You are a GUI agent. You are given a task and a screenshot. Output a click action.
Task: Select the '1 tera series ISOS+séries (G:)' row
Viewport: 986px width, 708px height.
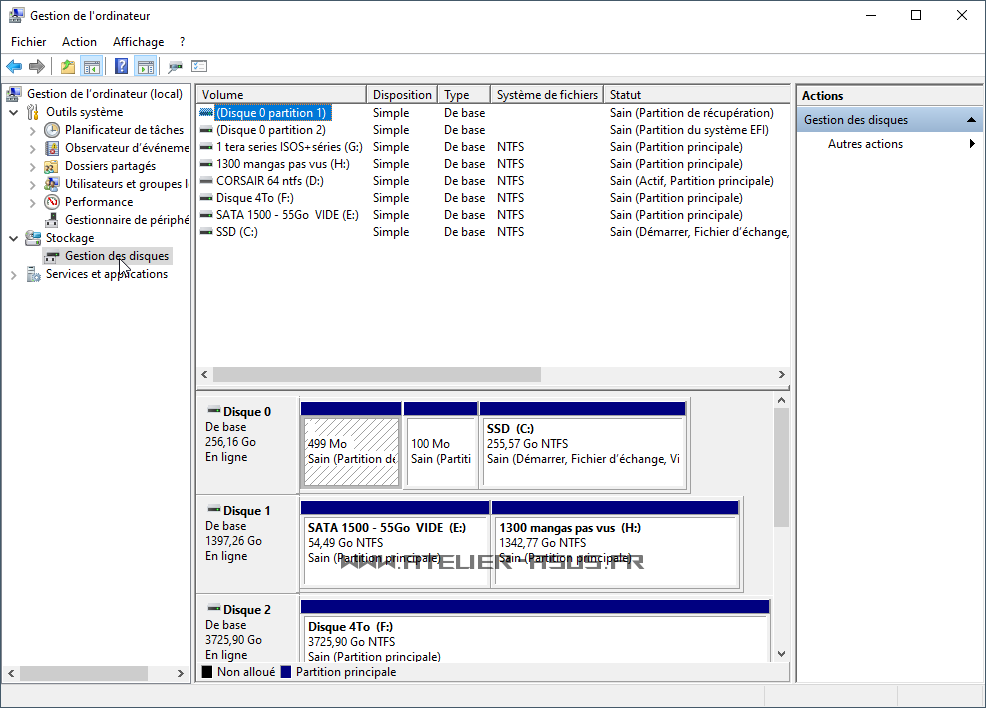(x=493, y=147)
